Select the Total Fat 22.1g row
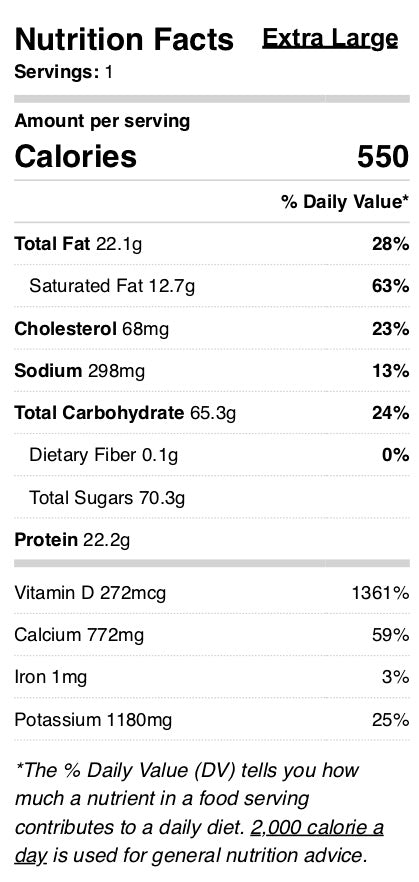The height and width of the screenshot is (882, 419). coord(211,245)
